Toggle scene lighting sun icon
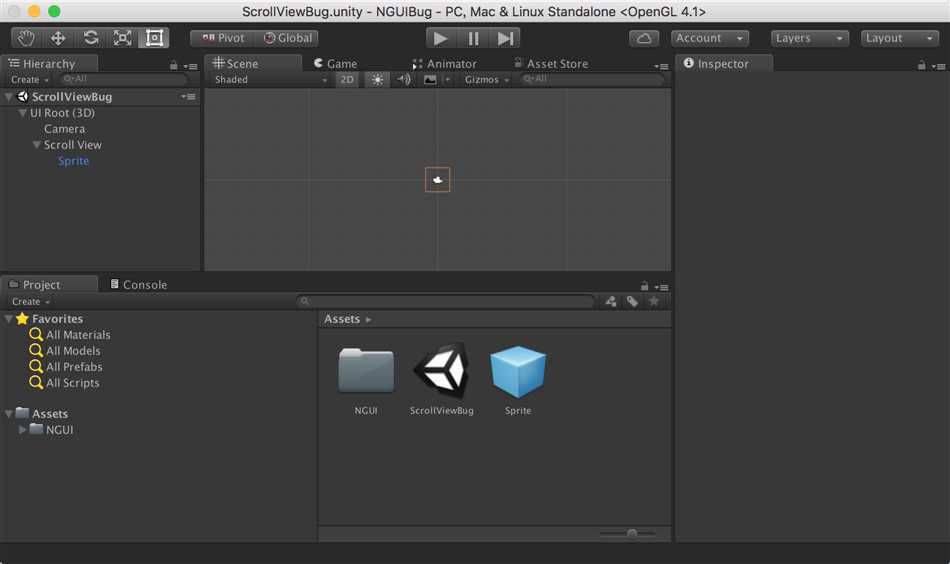950x564 pixels. pyautogui.click(x=377, y=79)
